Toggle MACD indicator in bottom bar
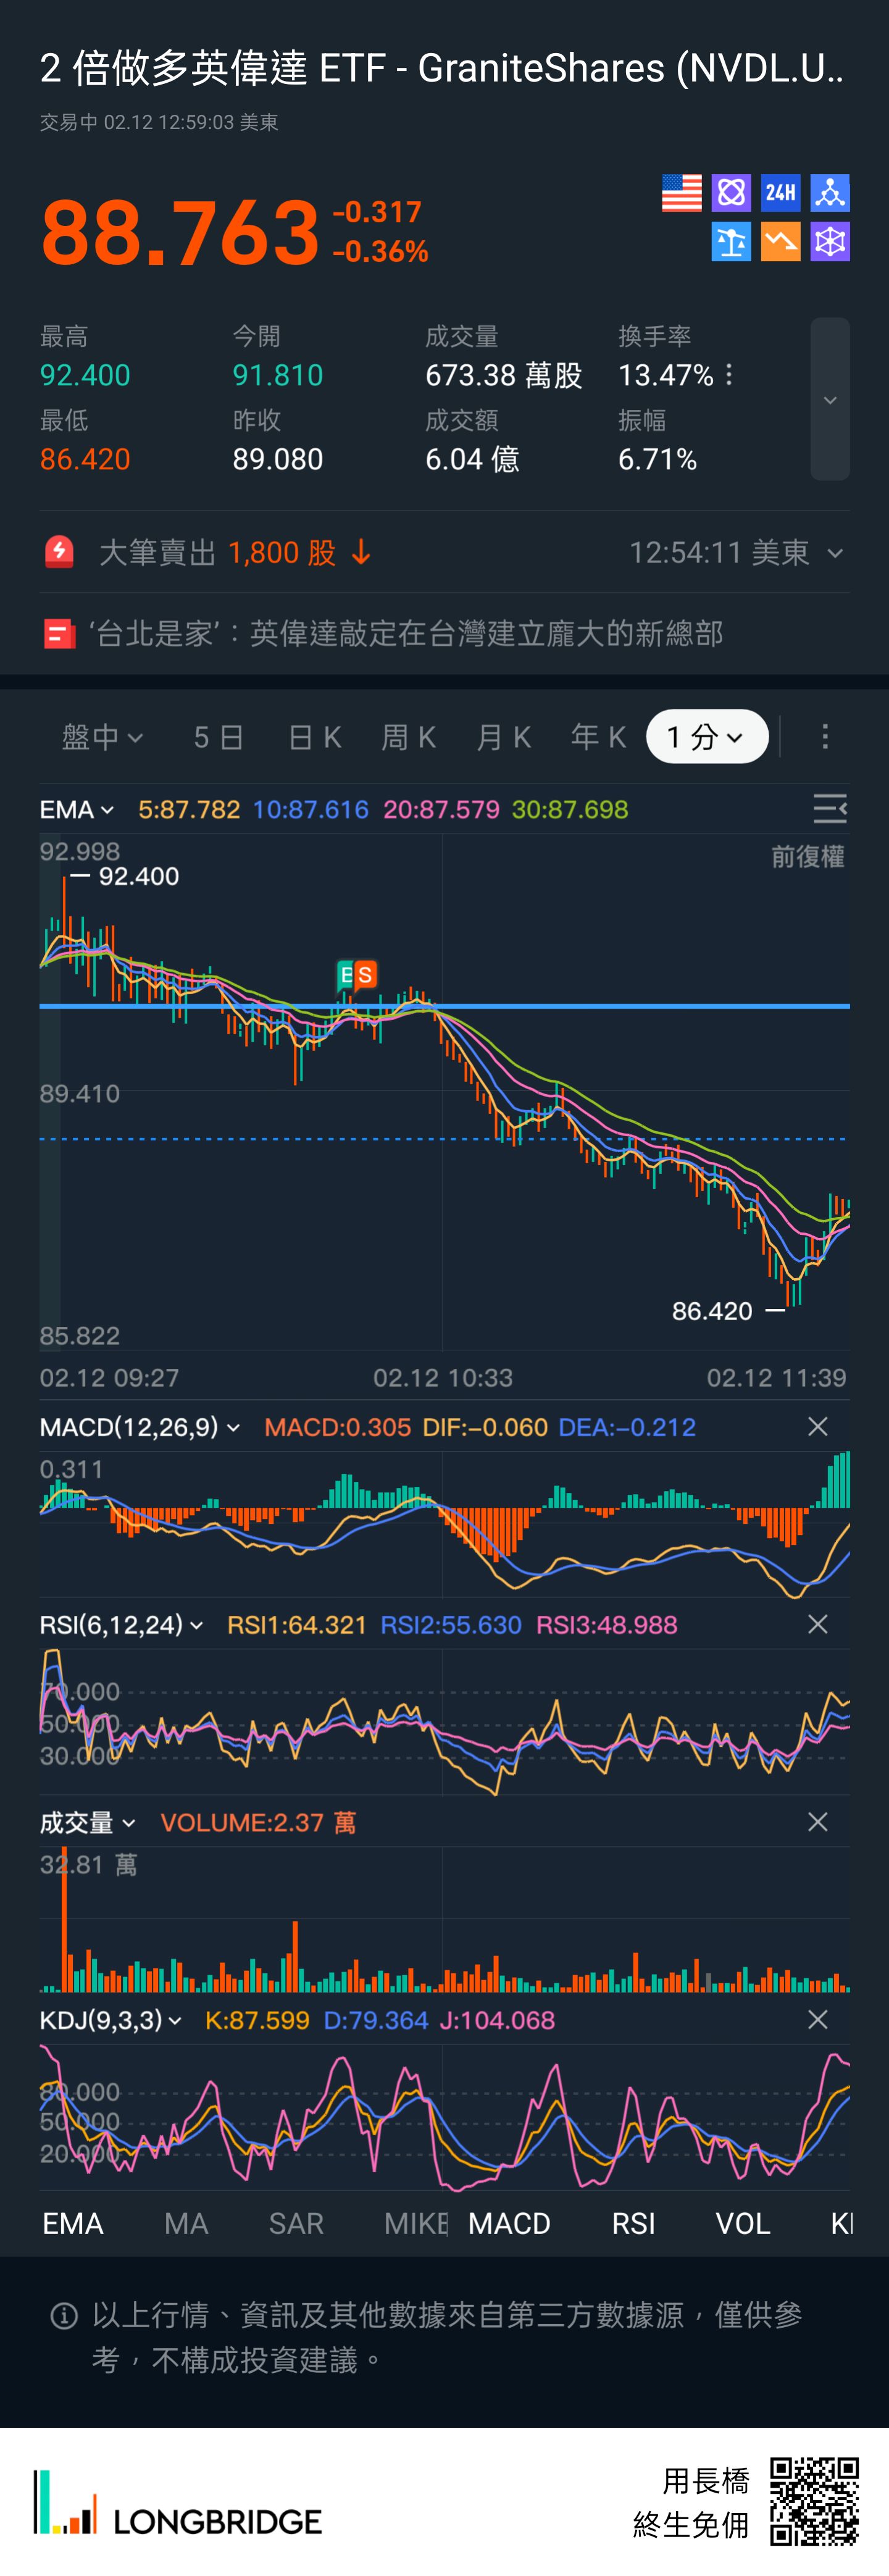This screenshot has width=889, height=2576. pos(509,2223)
